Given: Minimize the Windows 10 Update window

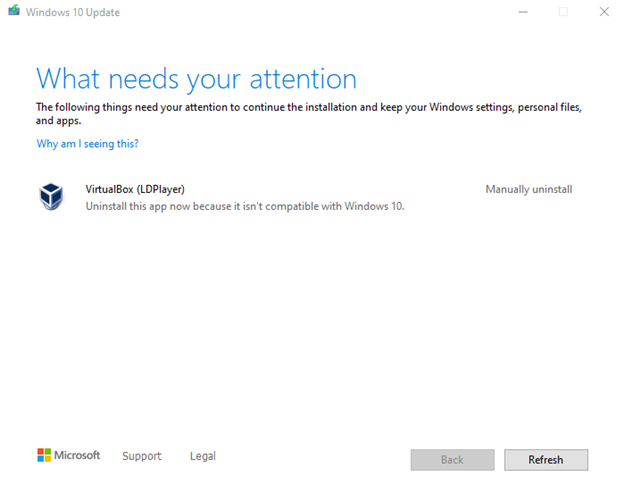Looking at the screenshot, I should coord(523,12).
